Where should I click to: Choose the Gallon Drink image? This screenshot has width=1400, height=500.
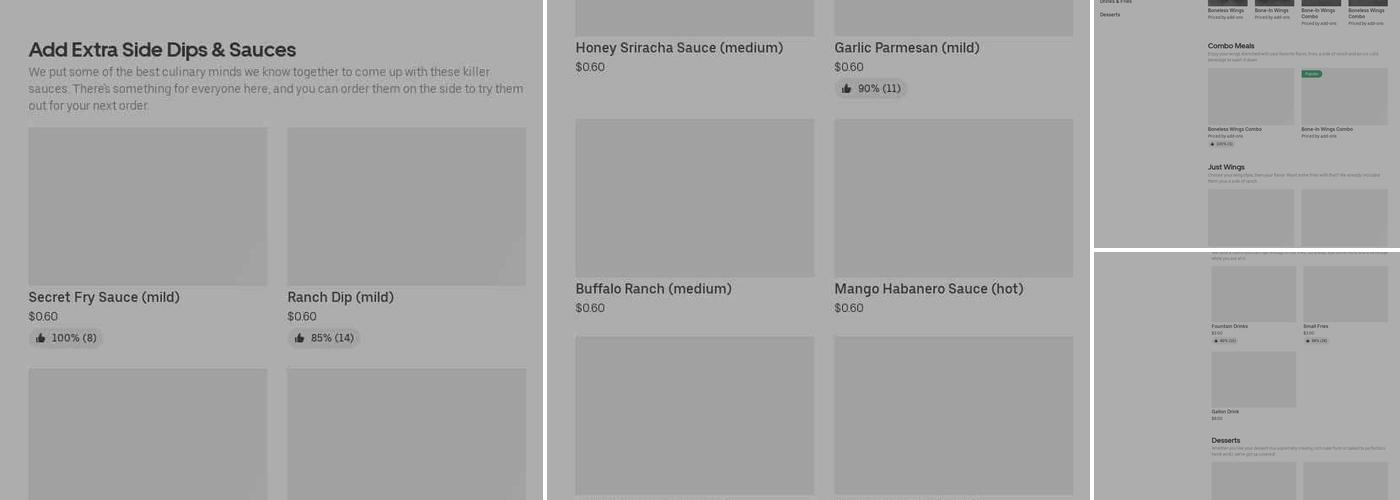click(1254, 379)
